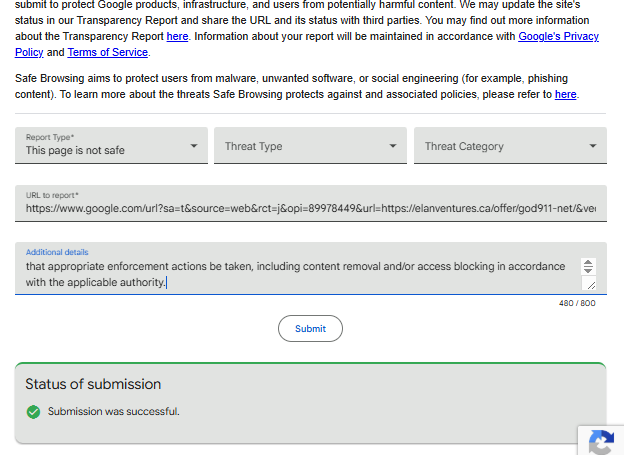Click the 'Status of submission' heading
Viewport: 624px width, 455px height.
click(93, 384)
